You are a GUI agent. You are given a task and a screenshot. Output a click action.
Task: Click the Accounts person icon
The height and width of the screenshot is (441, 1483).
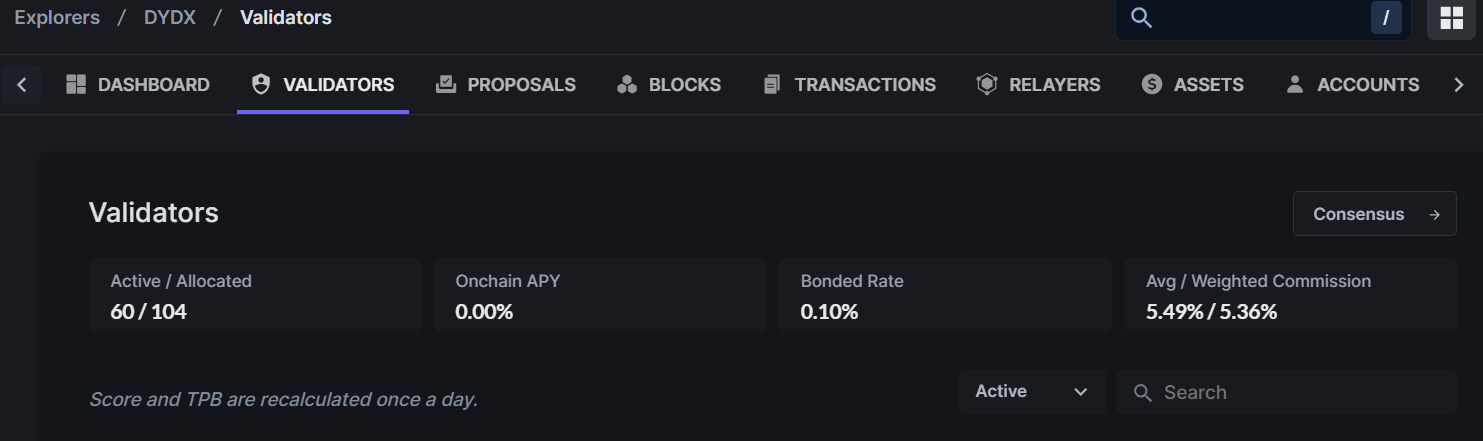(1295, 85)
